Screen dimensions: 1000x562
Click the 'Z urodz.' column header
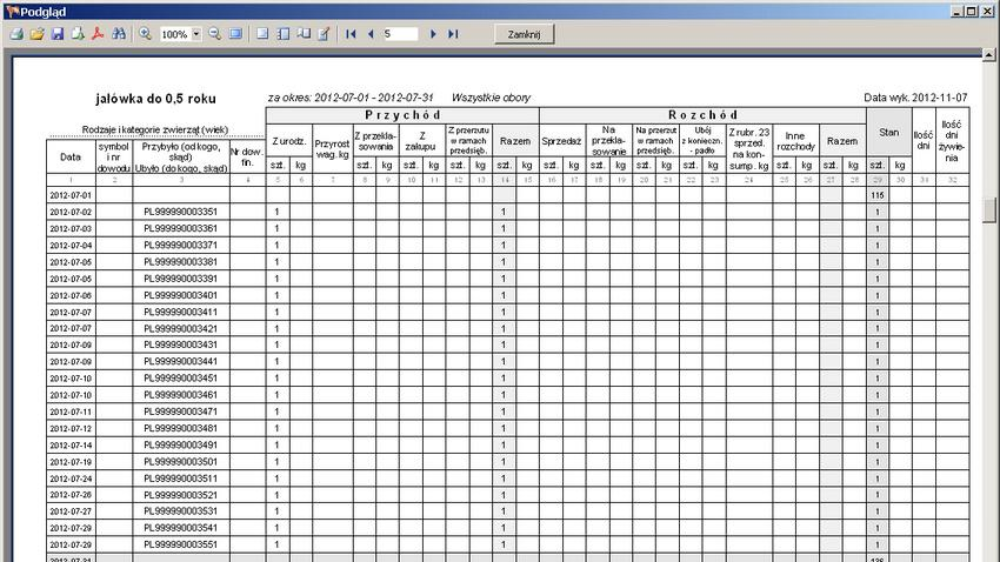pos(289,141)
